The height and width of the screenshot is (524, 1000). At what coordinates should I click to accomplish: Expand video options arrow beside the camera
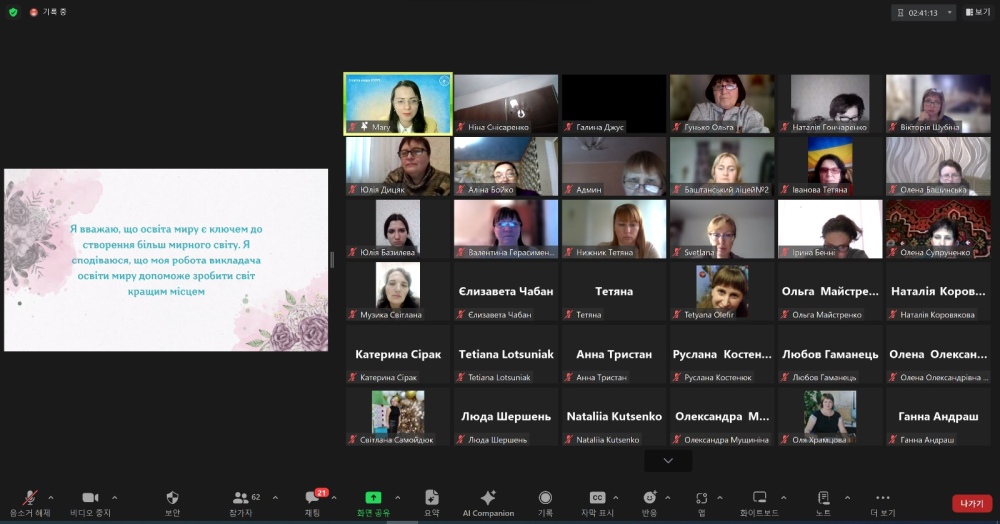coord(114,497)
